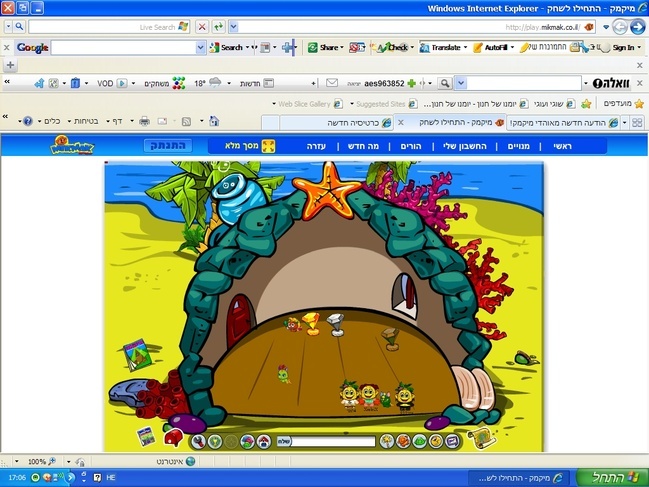
Task: Open the help menu item in site nav
Action: [316, 146]
